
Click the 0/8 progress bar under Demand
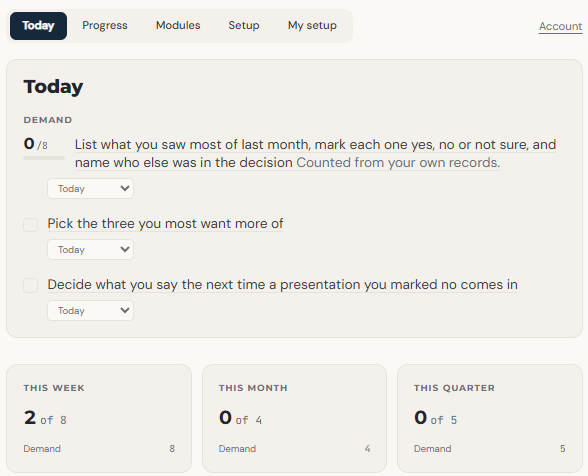(44, 158)
